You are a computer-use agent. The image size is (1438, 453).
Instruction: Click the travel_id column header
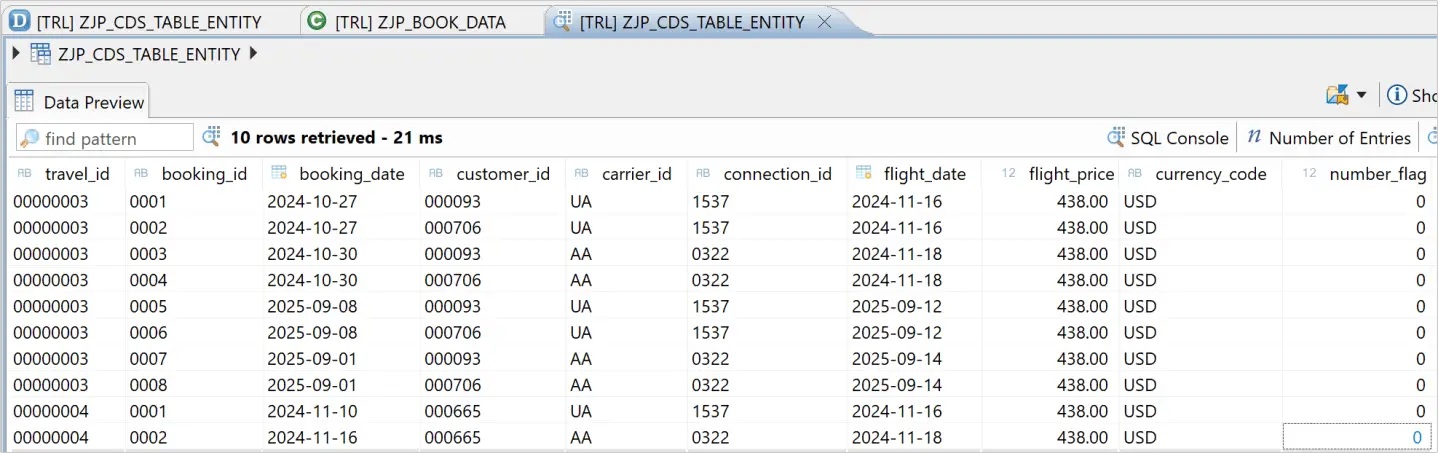tap(68, 173)
